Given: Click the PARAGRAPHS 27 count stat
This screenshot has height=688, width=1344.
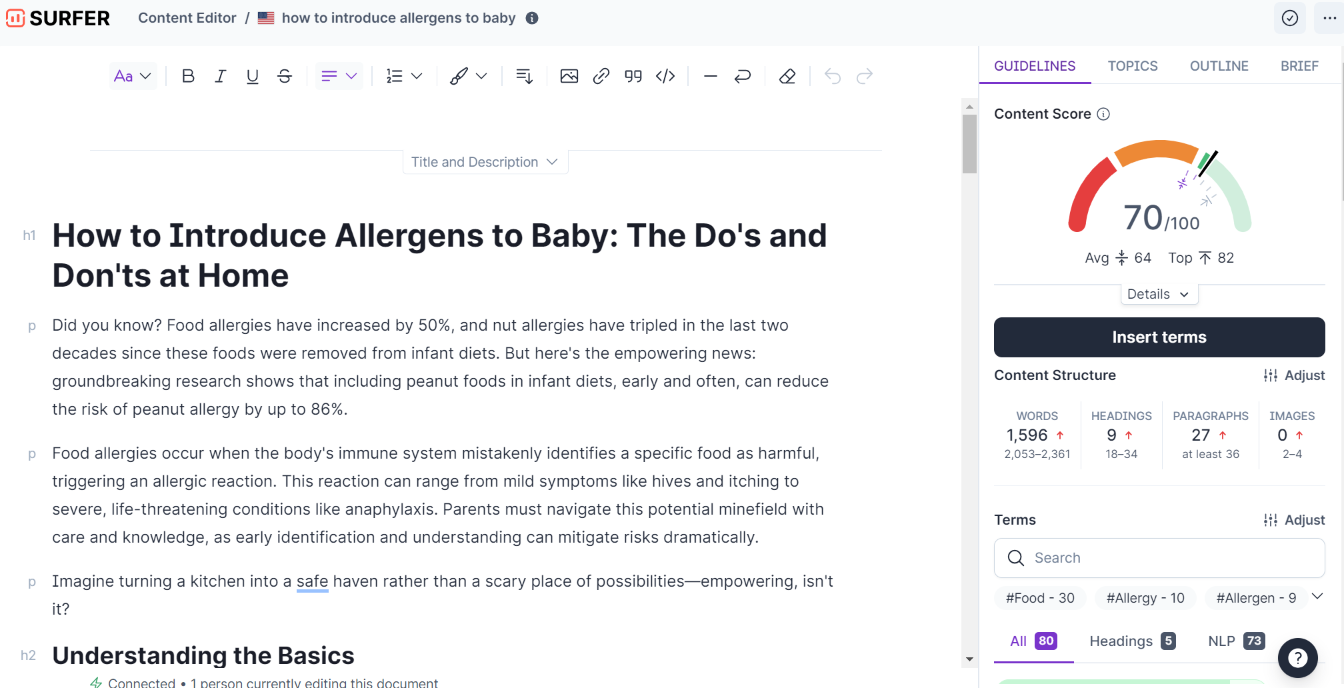Looking at the screenshot, I should [1210, 435].
